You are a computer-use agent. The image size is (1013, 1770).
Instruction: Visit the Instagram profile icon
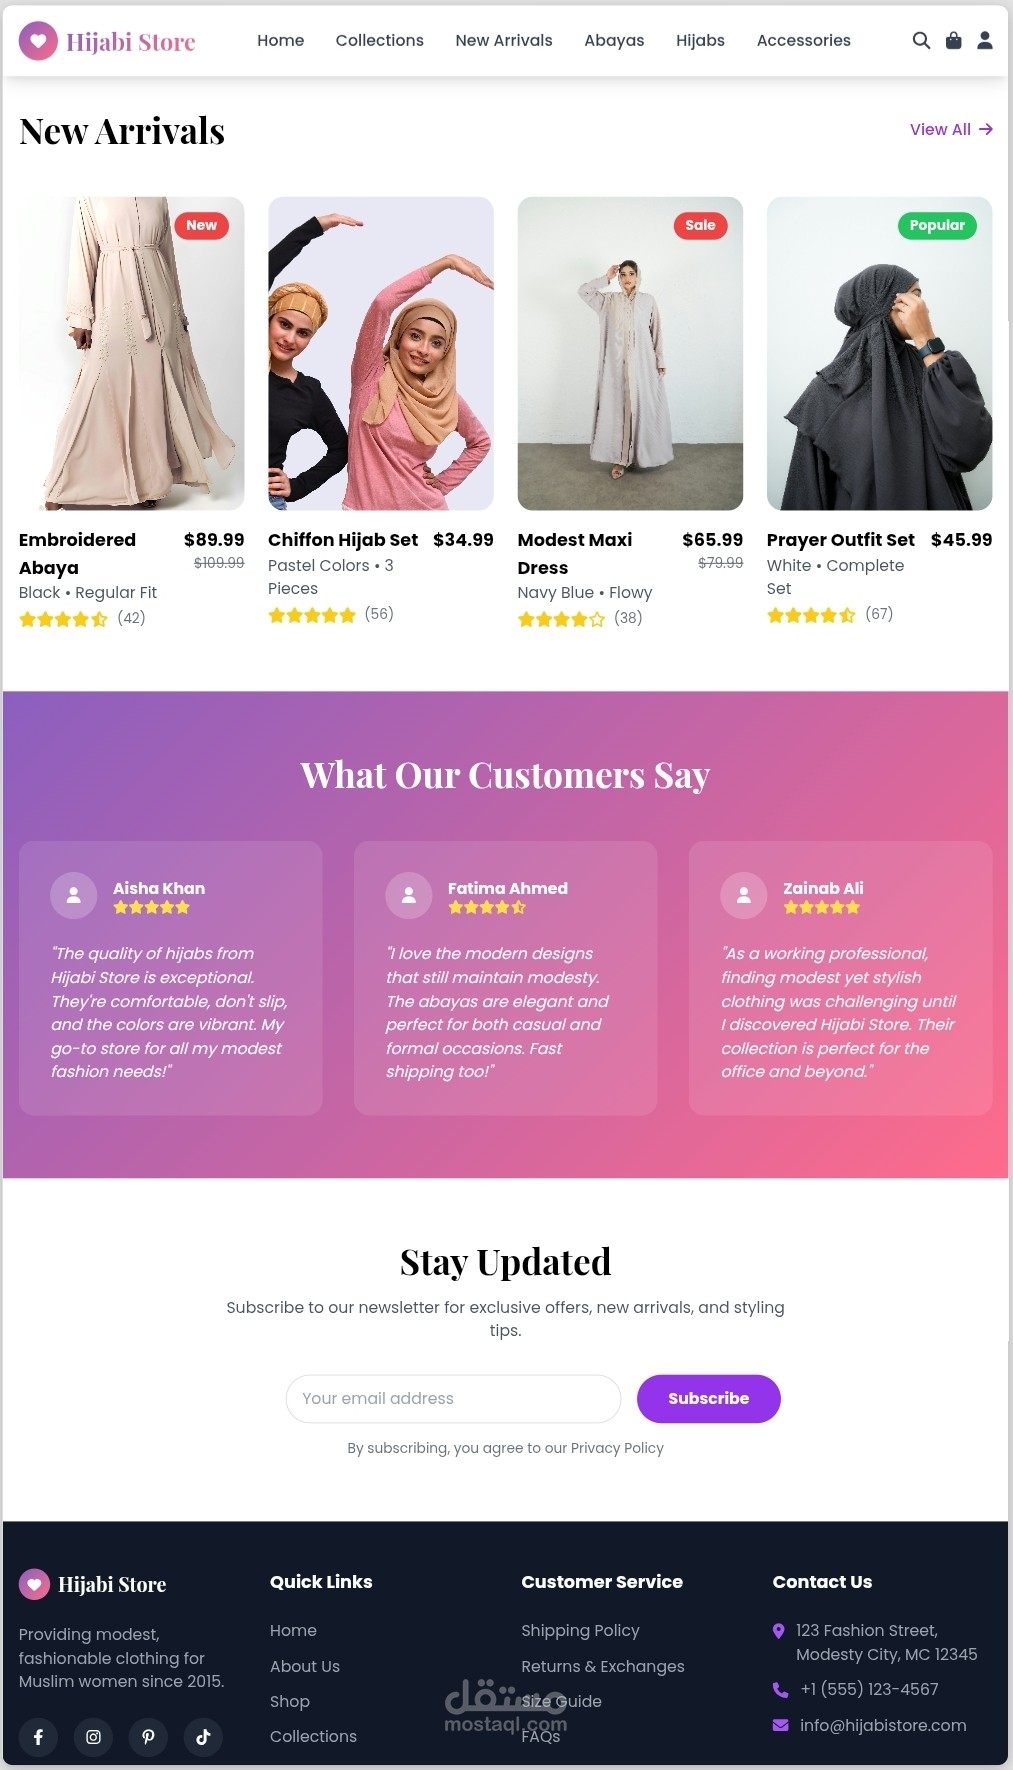(x=93, y=1737)
